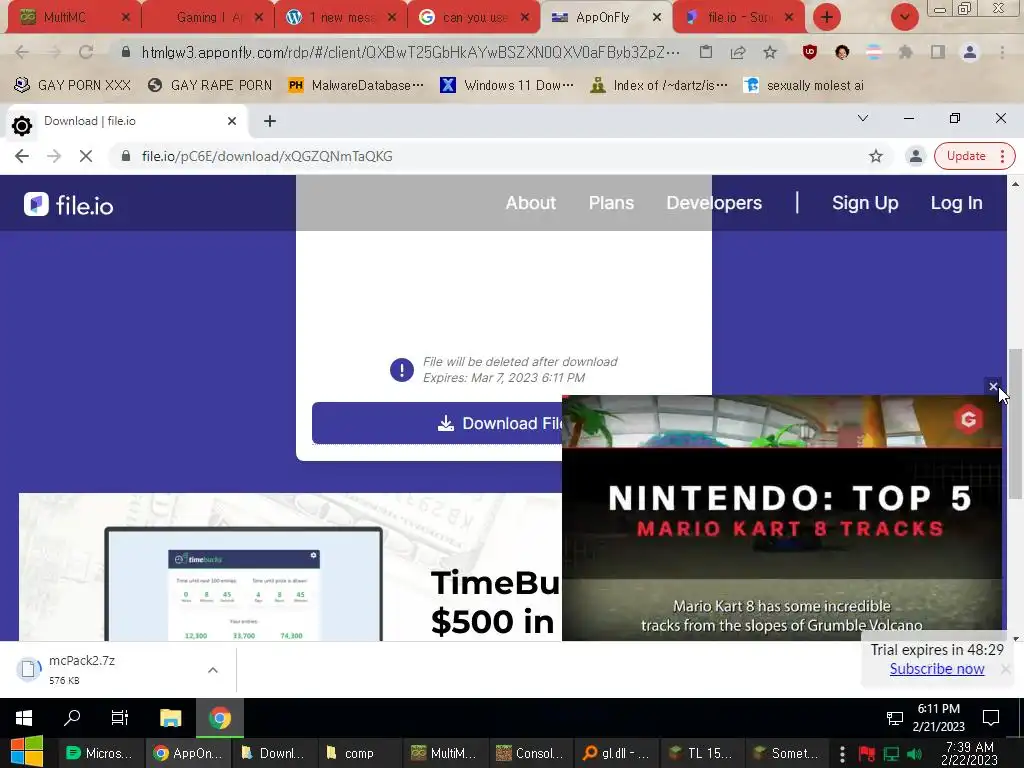Viewport: 1024px width, 768px height.
Task: Open the red tab search dropdown in the outer browser
Action: (904, 17)
